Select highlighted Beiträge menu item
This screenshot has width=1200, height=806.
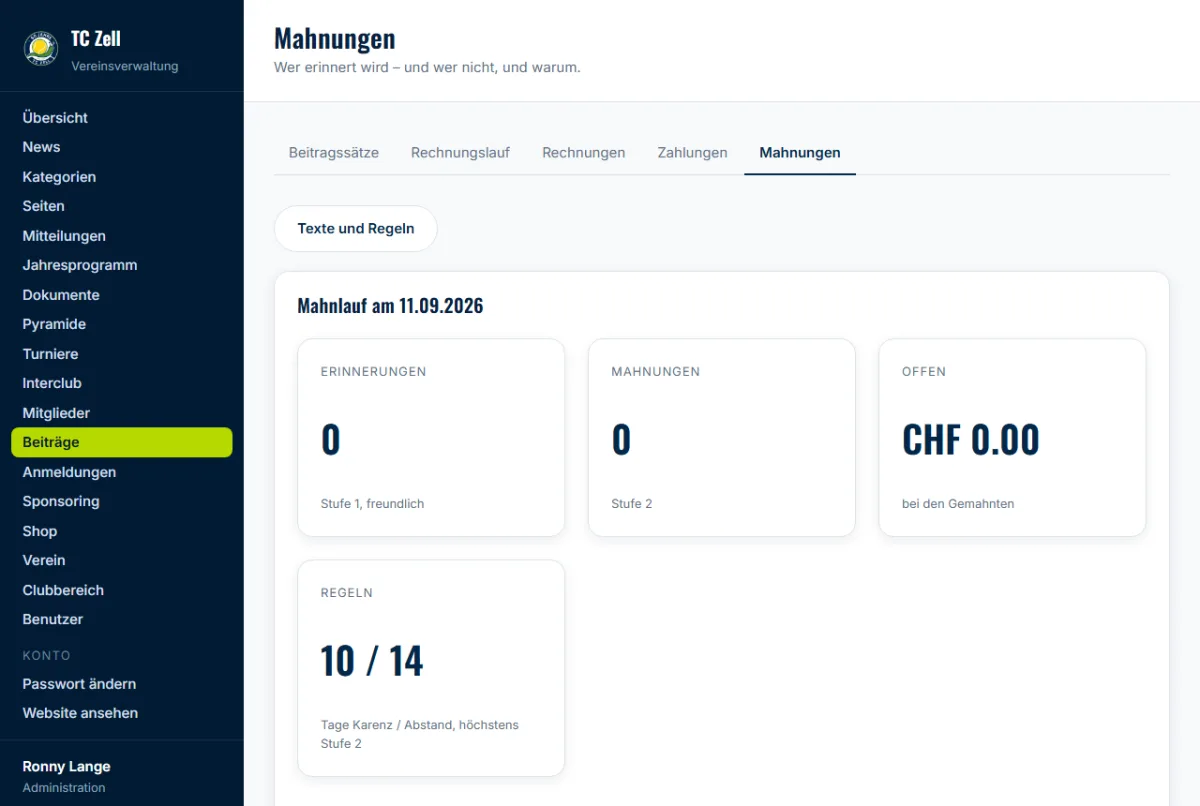[x=121, y=442]
